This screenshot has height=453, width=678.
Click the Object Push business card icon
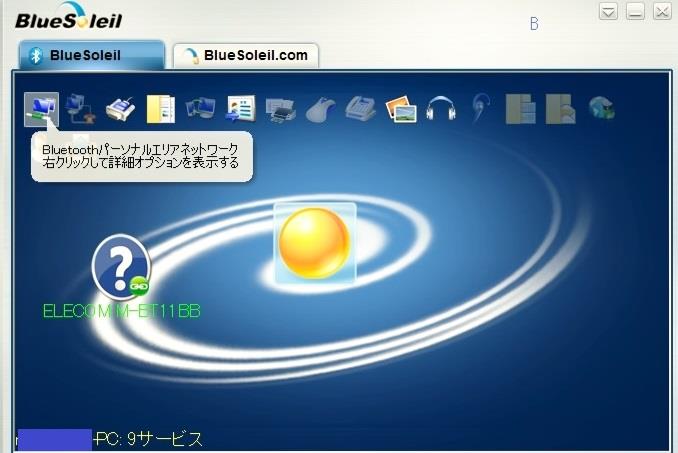[240, 109]
